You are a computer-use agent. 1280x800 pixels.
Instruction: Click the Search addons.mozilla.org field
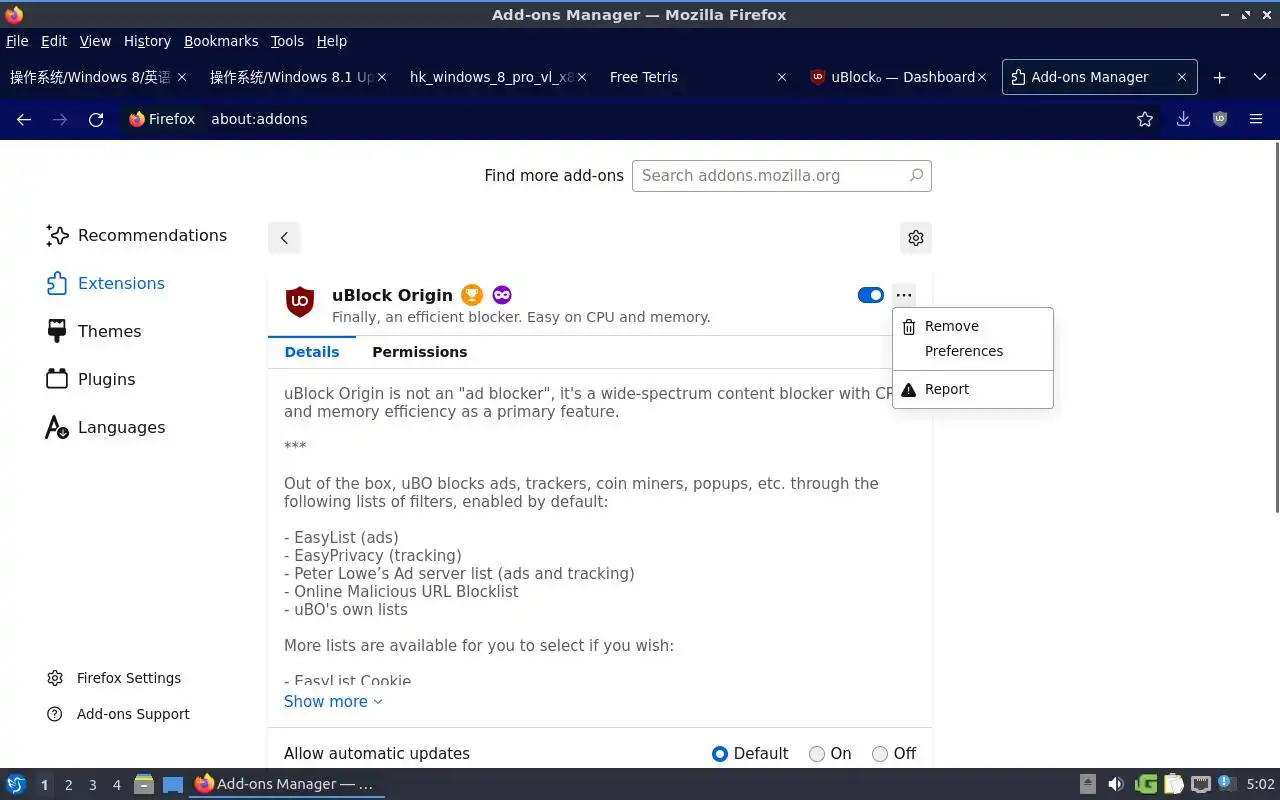click(x=781, y=176)
